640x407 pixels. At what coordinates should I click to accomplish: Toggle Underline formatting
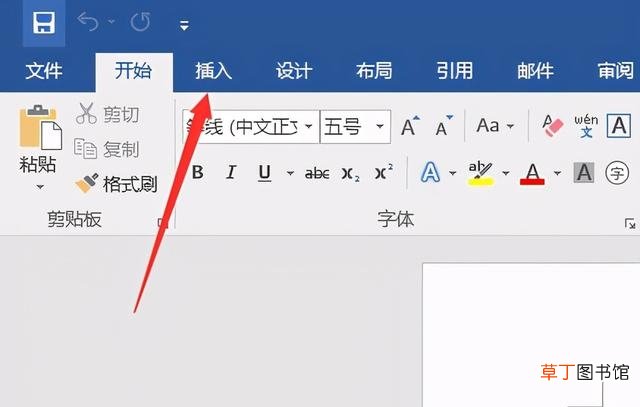pos(264,173)
